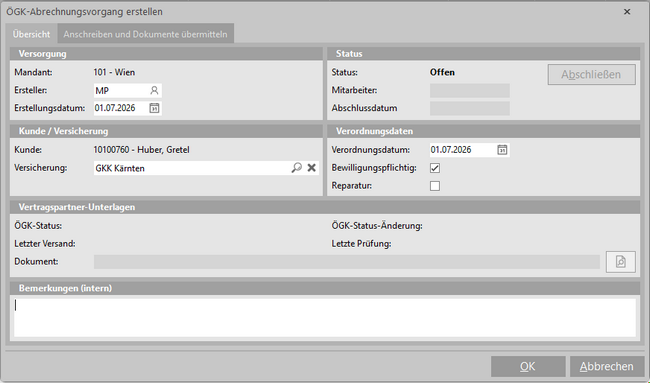Clear the Versicherung field with X icon
The image size is (650, 383).
tap(312, 168)
